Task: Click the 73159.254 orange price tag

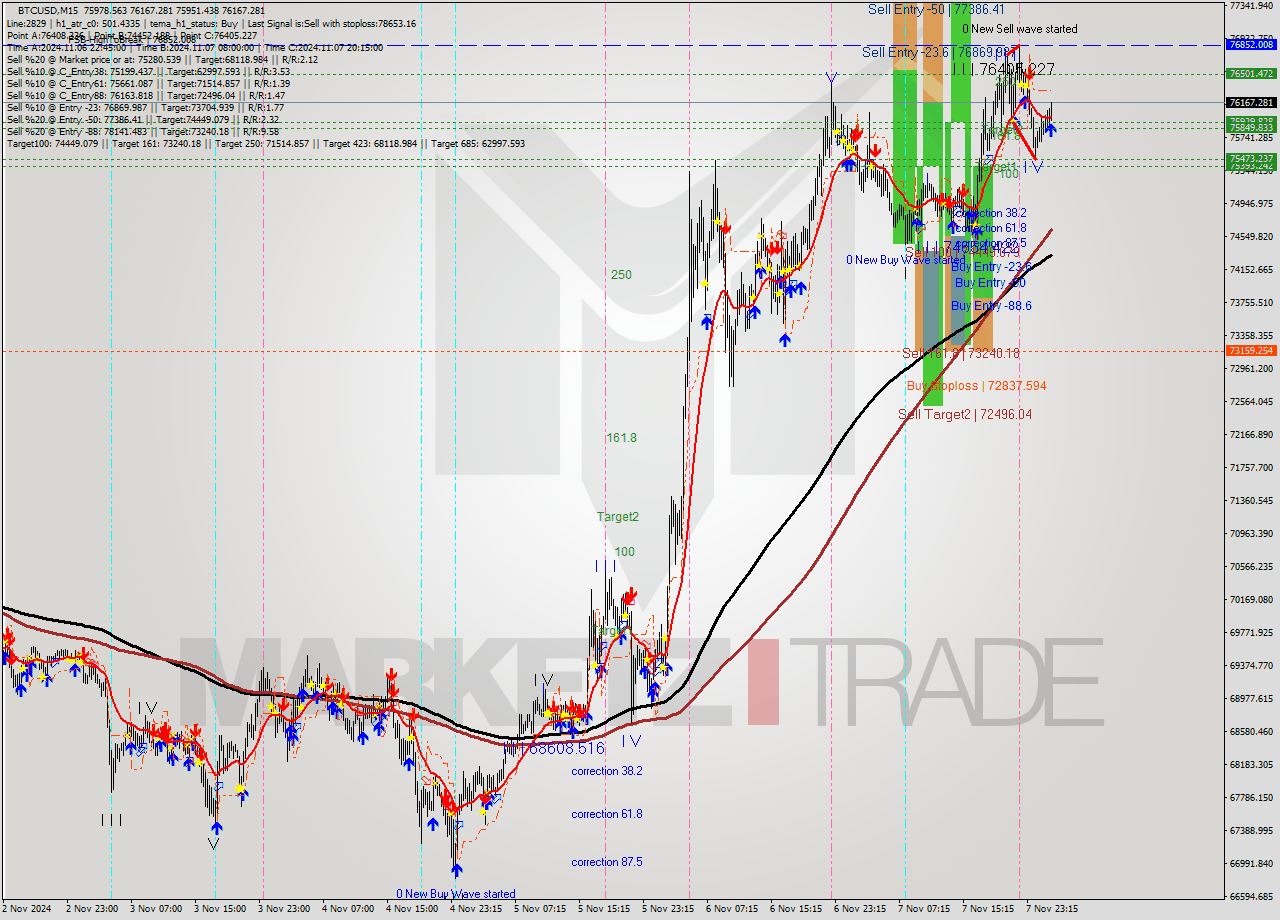Action: (1252, 351)
